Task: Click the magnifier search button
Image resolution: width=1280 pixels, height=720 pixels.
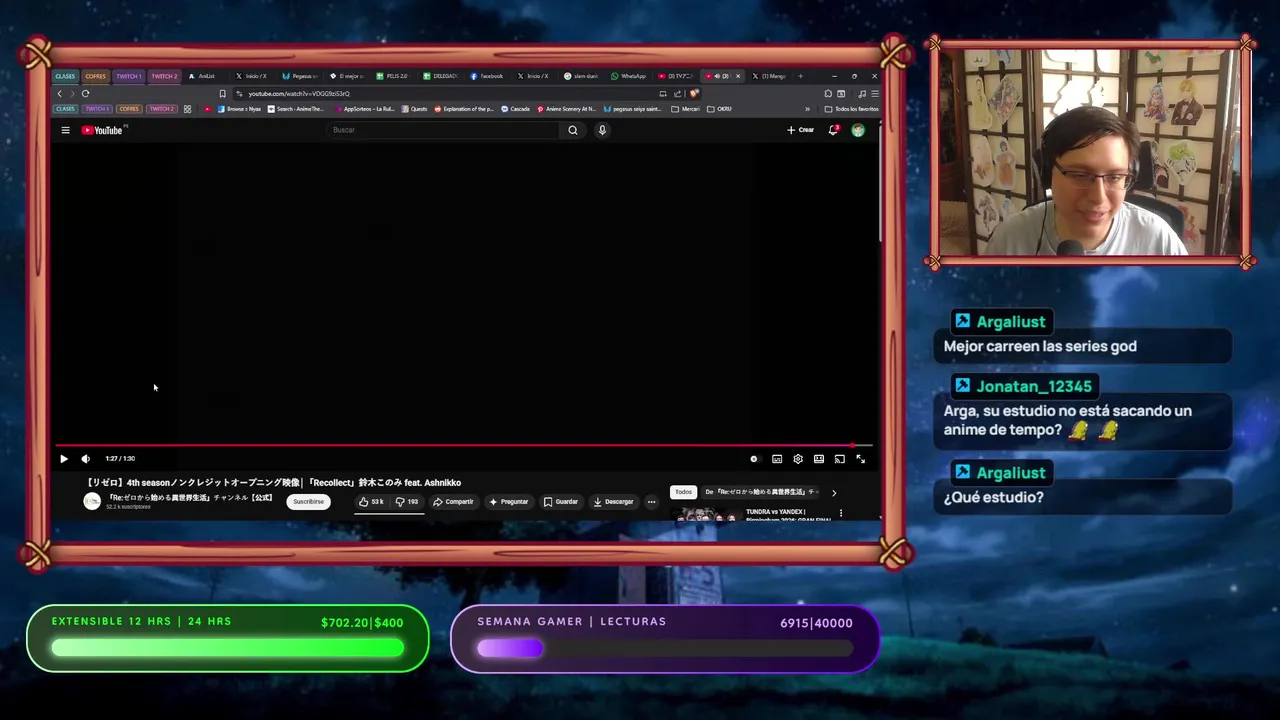Action: (573, 130)
